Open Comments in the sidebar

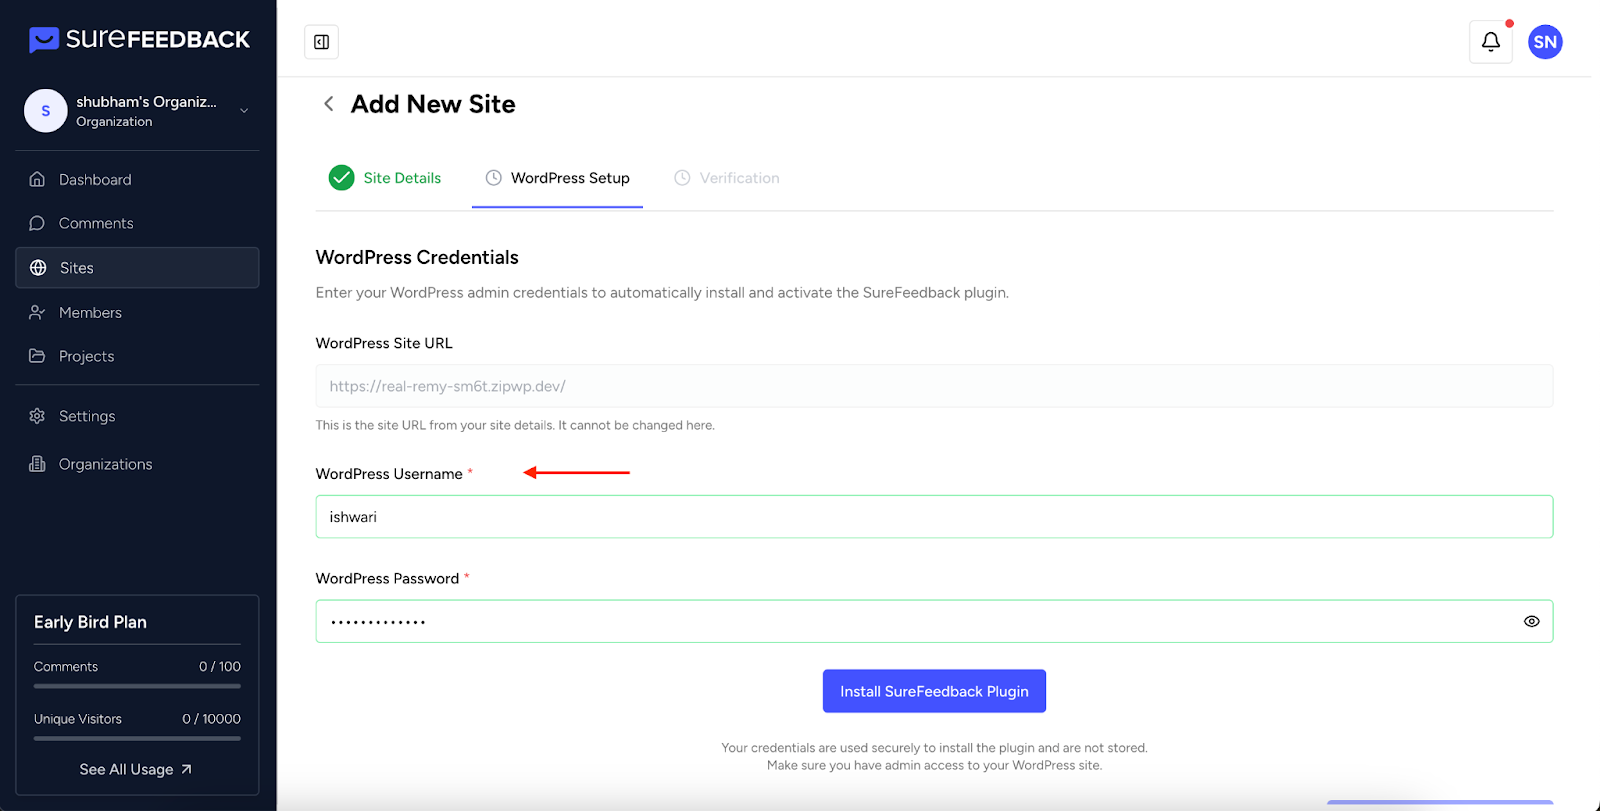click(x=96, y=224)
